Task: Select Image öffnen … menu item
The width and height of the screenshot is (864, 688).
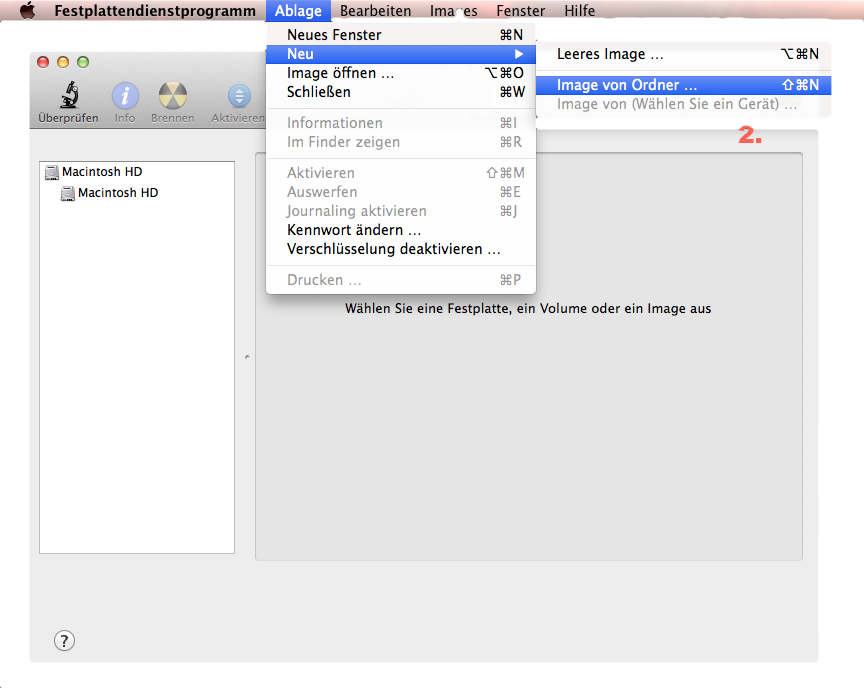Action: click(401, 73)
